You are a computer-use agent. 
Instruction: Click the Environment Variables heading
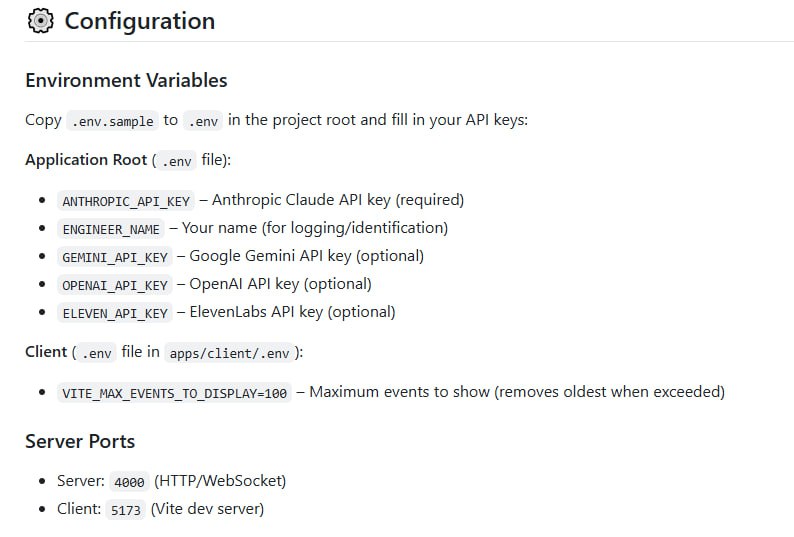tap(126, 80)
